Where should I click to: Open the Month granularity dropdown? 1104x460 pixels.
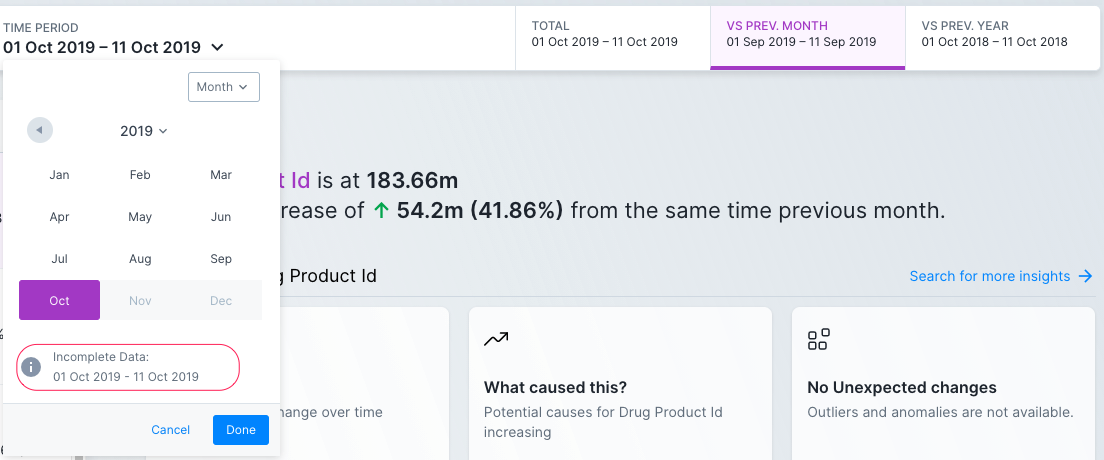(223, 87)
